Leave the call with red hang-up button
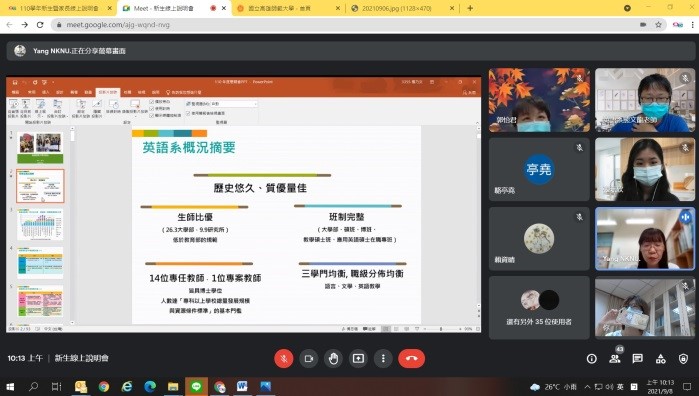 click(x=411, y=359)
